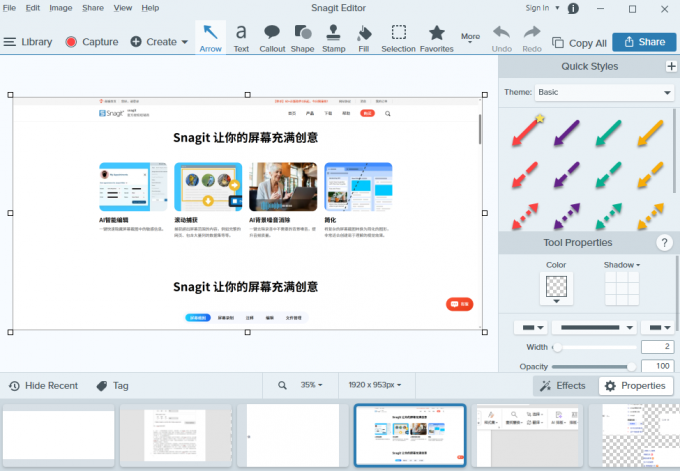
Task: Click the Width slider
Action: click(x=594, y=347)
